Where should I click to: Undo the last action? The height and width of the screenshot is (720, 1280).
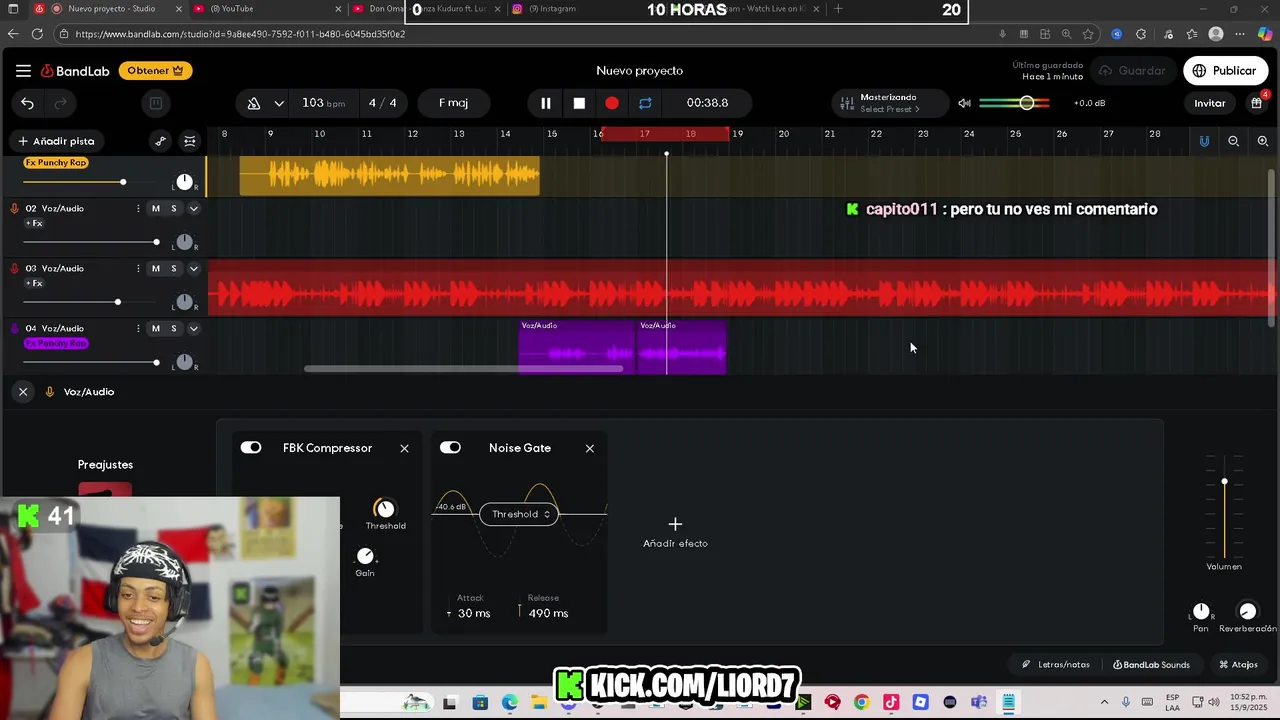pyautogui.click(x=27, y=103)
